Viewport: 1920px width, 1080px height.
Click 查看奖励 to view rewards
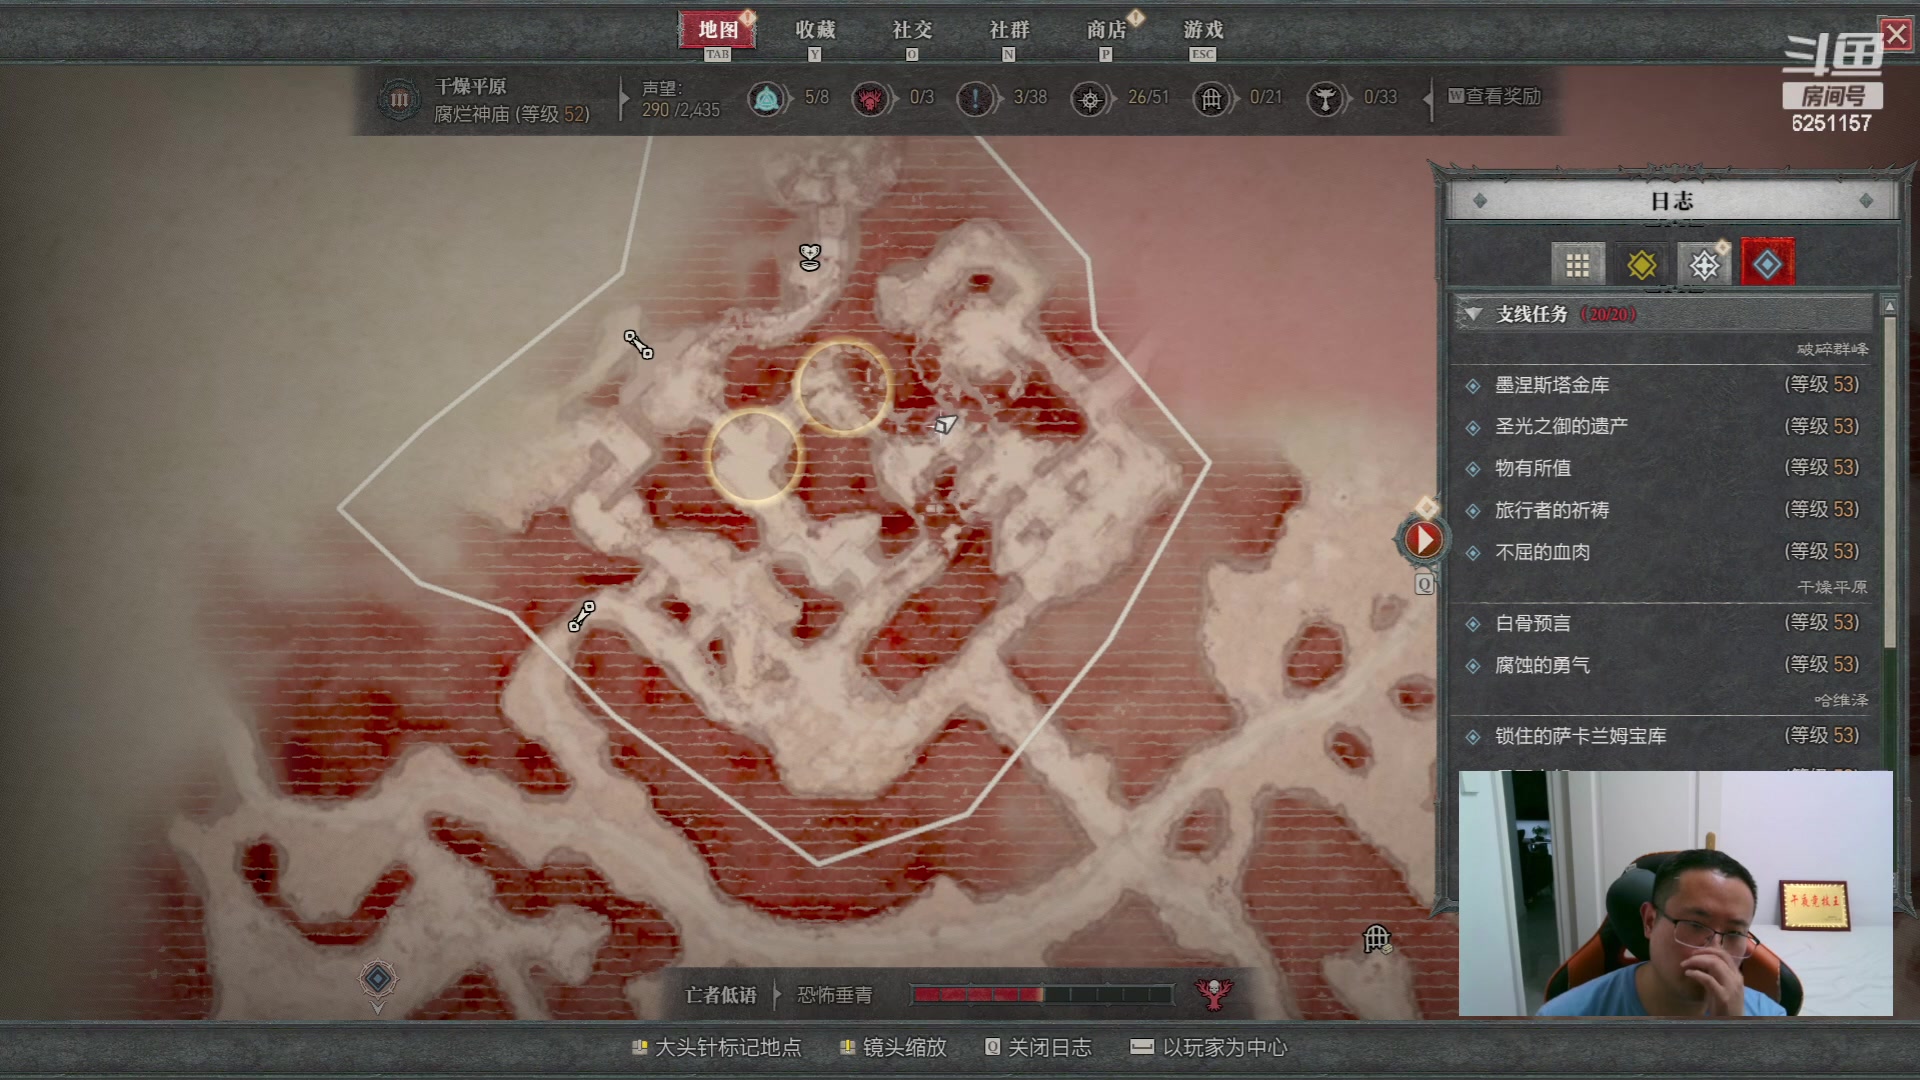[x=1496, y=96]
